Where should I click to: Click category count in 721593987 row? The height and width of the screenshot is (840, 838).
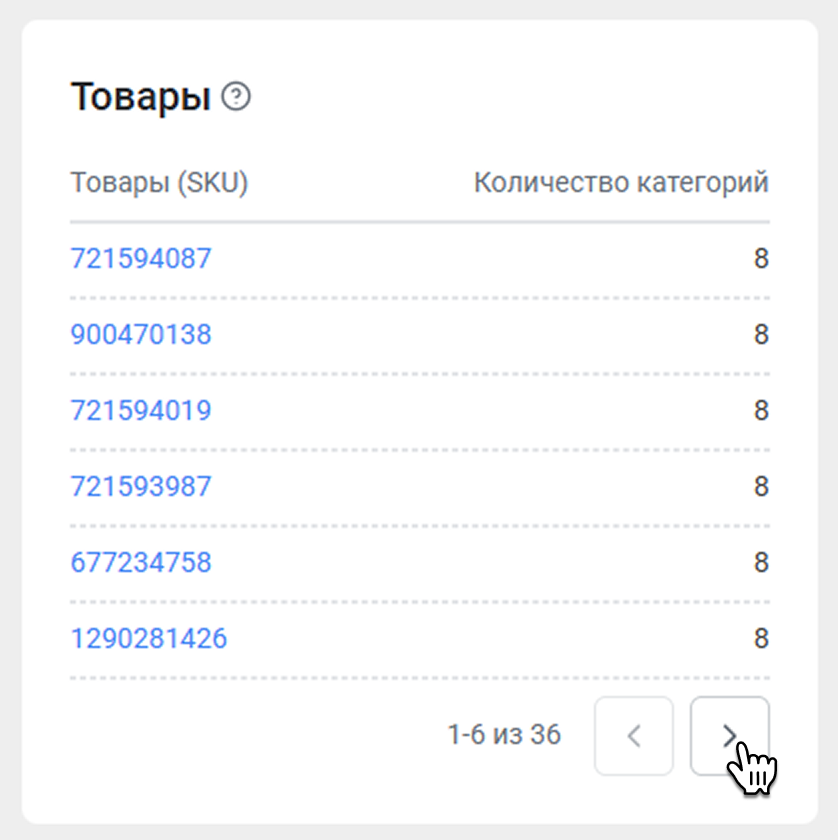761,486
